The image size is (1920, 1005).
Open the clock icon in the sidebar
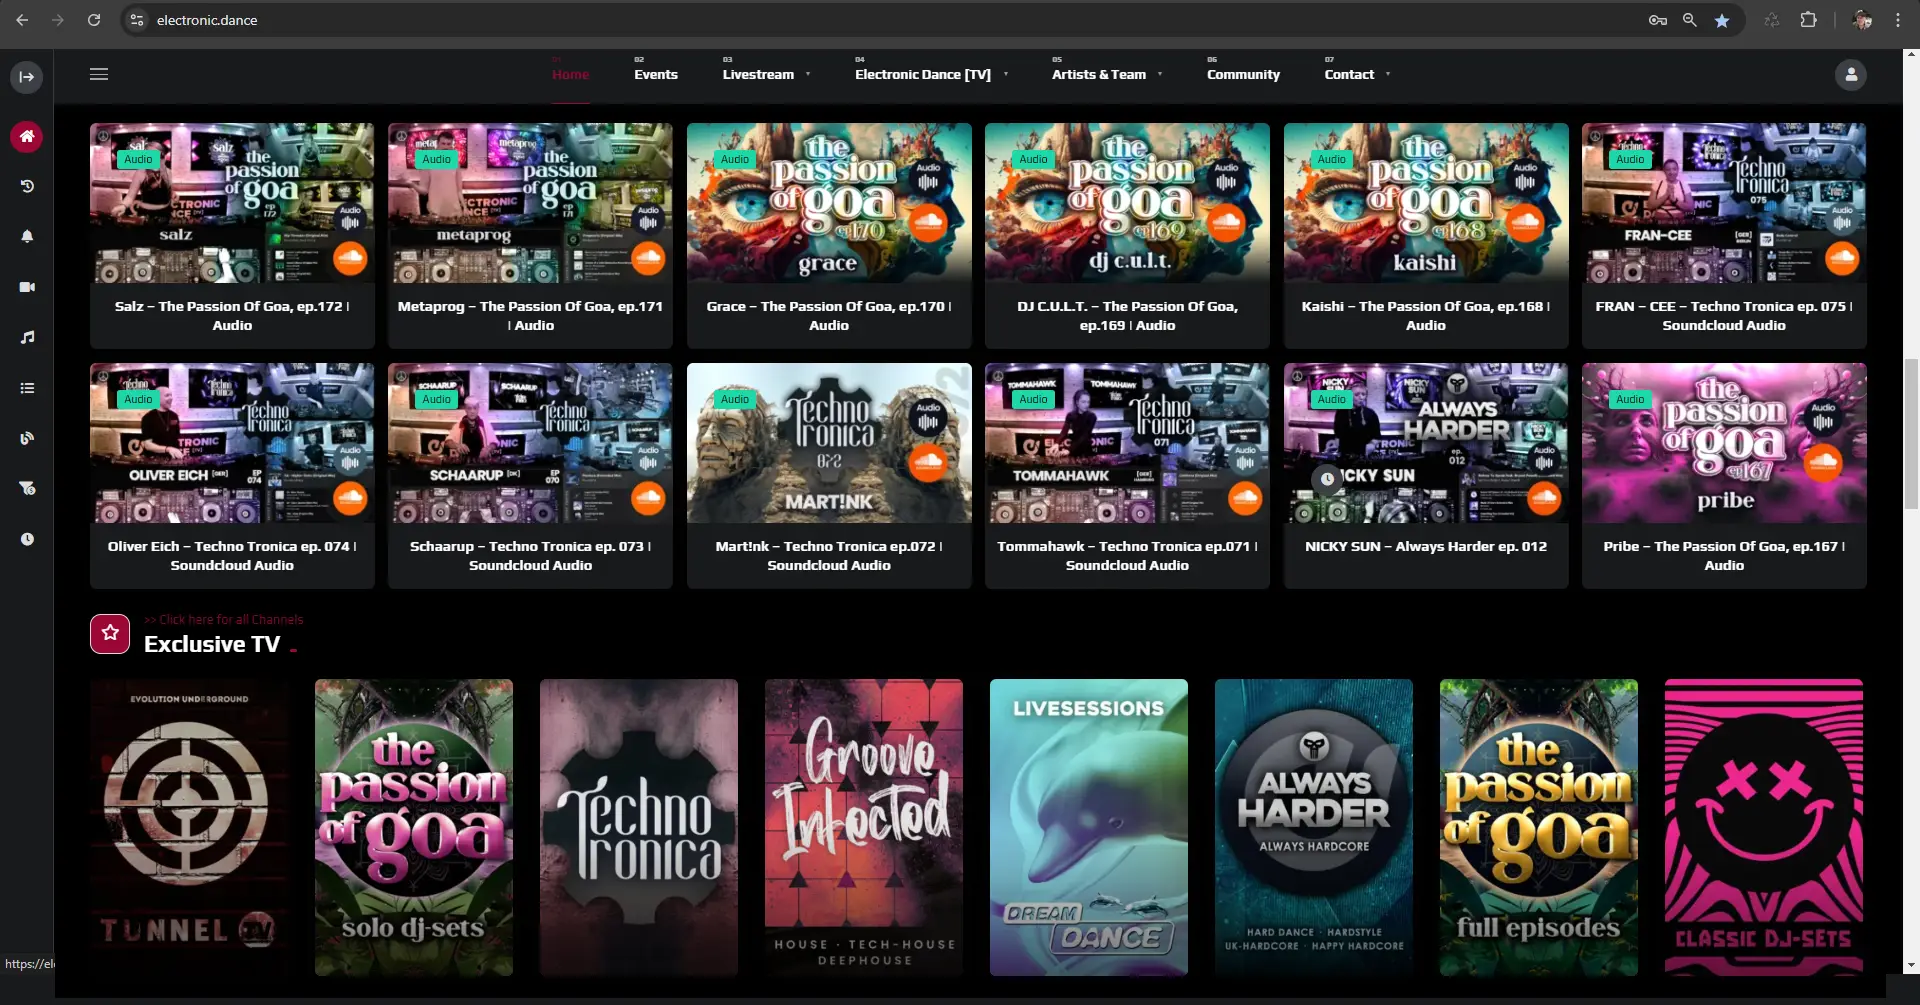27,539
